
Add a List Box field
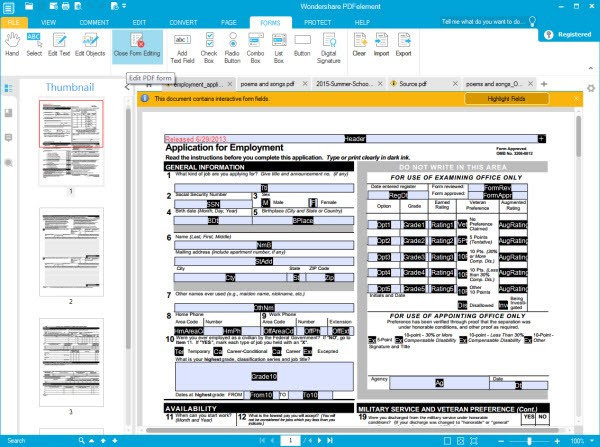279,48
